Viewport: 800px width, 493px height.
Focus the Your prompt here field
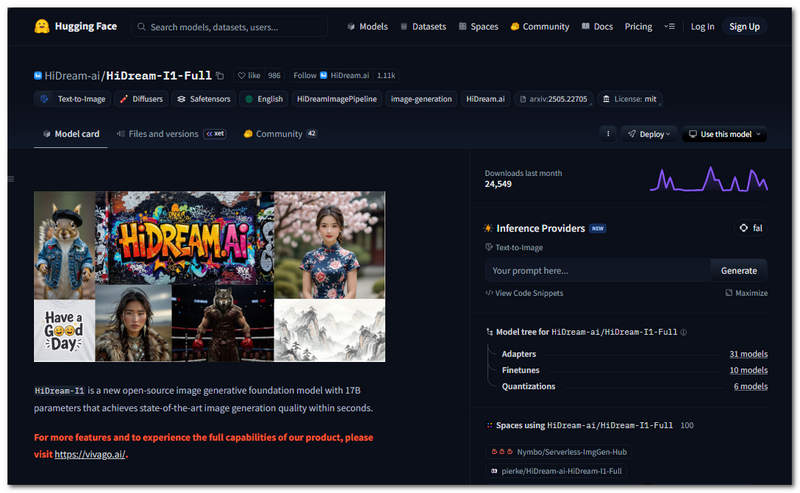597,270
